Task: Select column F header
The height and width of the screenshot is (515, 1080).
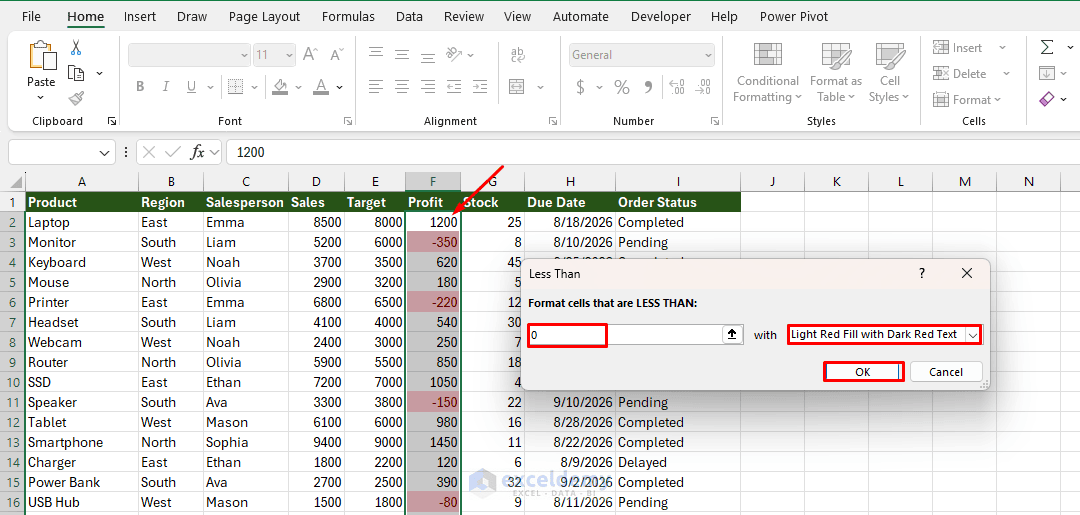Action: pyautogui.click(x=433, y=182)
